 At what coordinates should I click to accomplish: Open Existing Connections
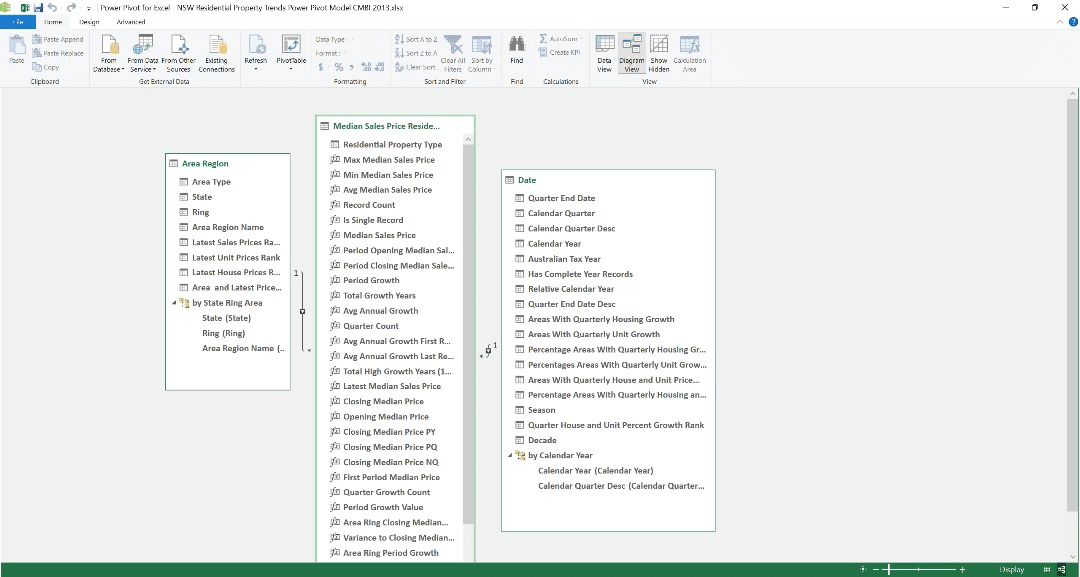pyautogui.click(x=217, y=53)
